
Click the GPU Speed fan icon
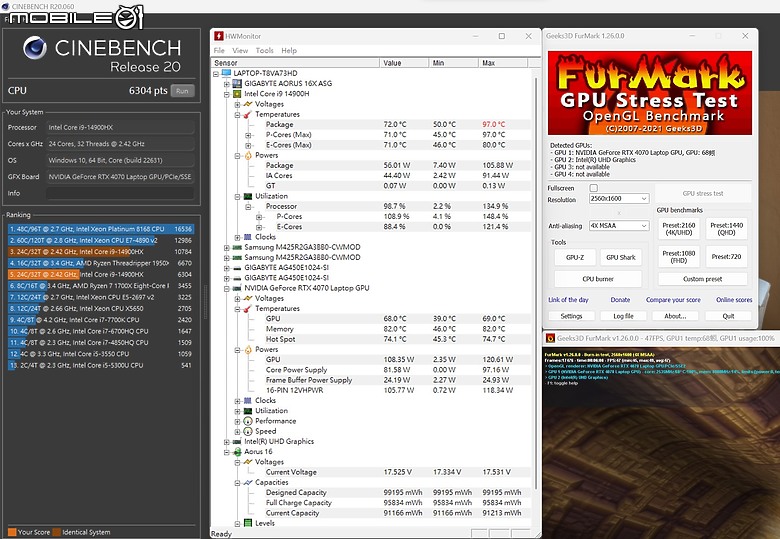[x=248, y=431]
